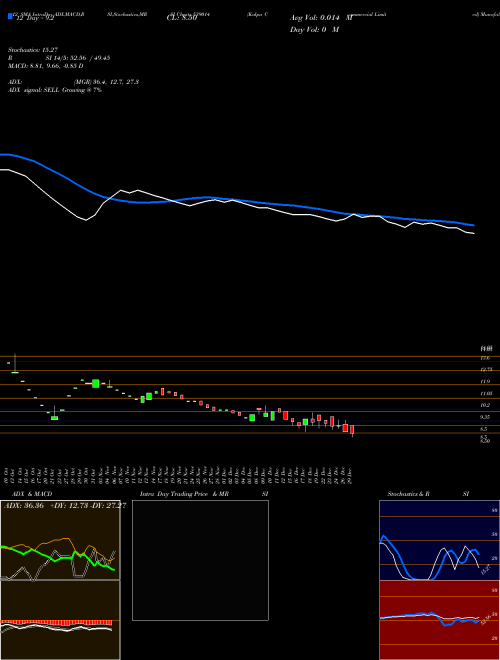Click the red MACD histogram bars

pos(56,623)
